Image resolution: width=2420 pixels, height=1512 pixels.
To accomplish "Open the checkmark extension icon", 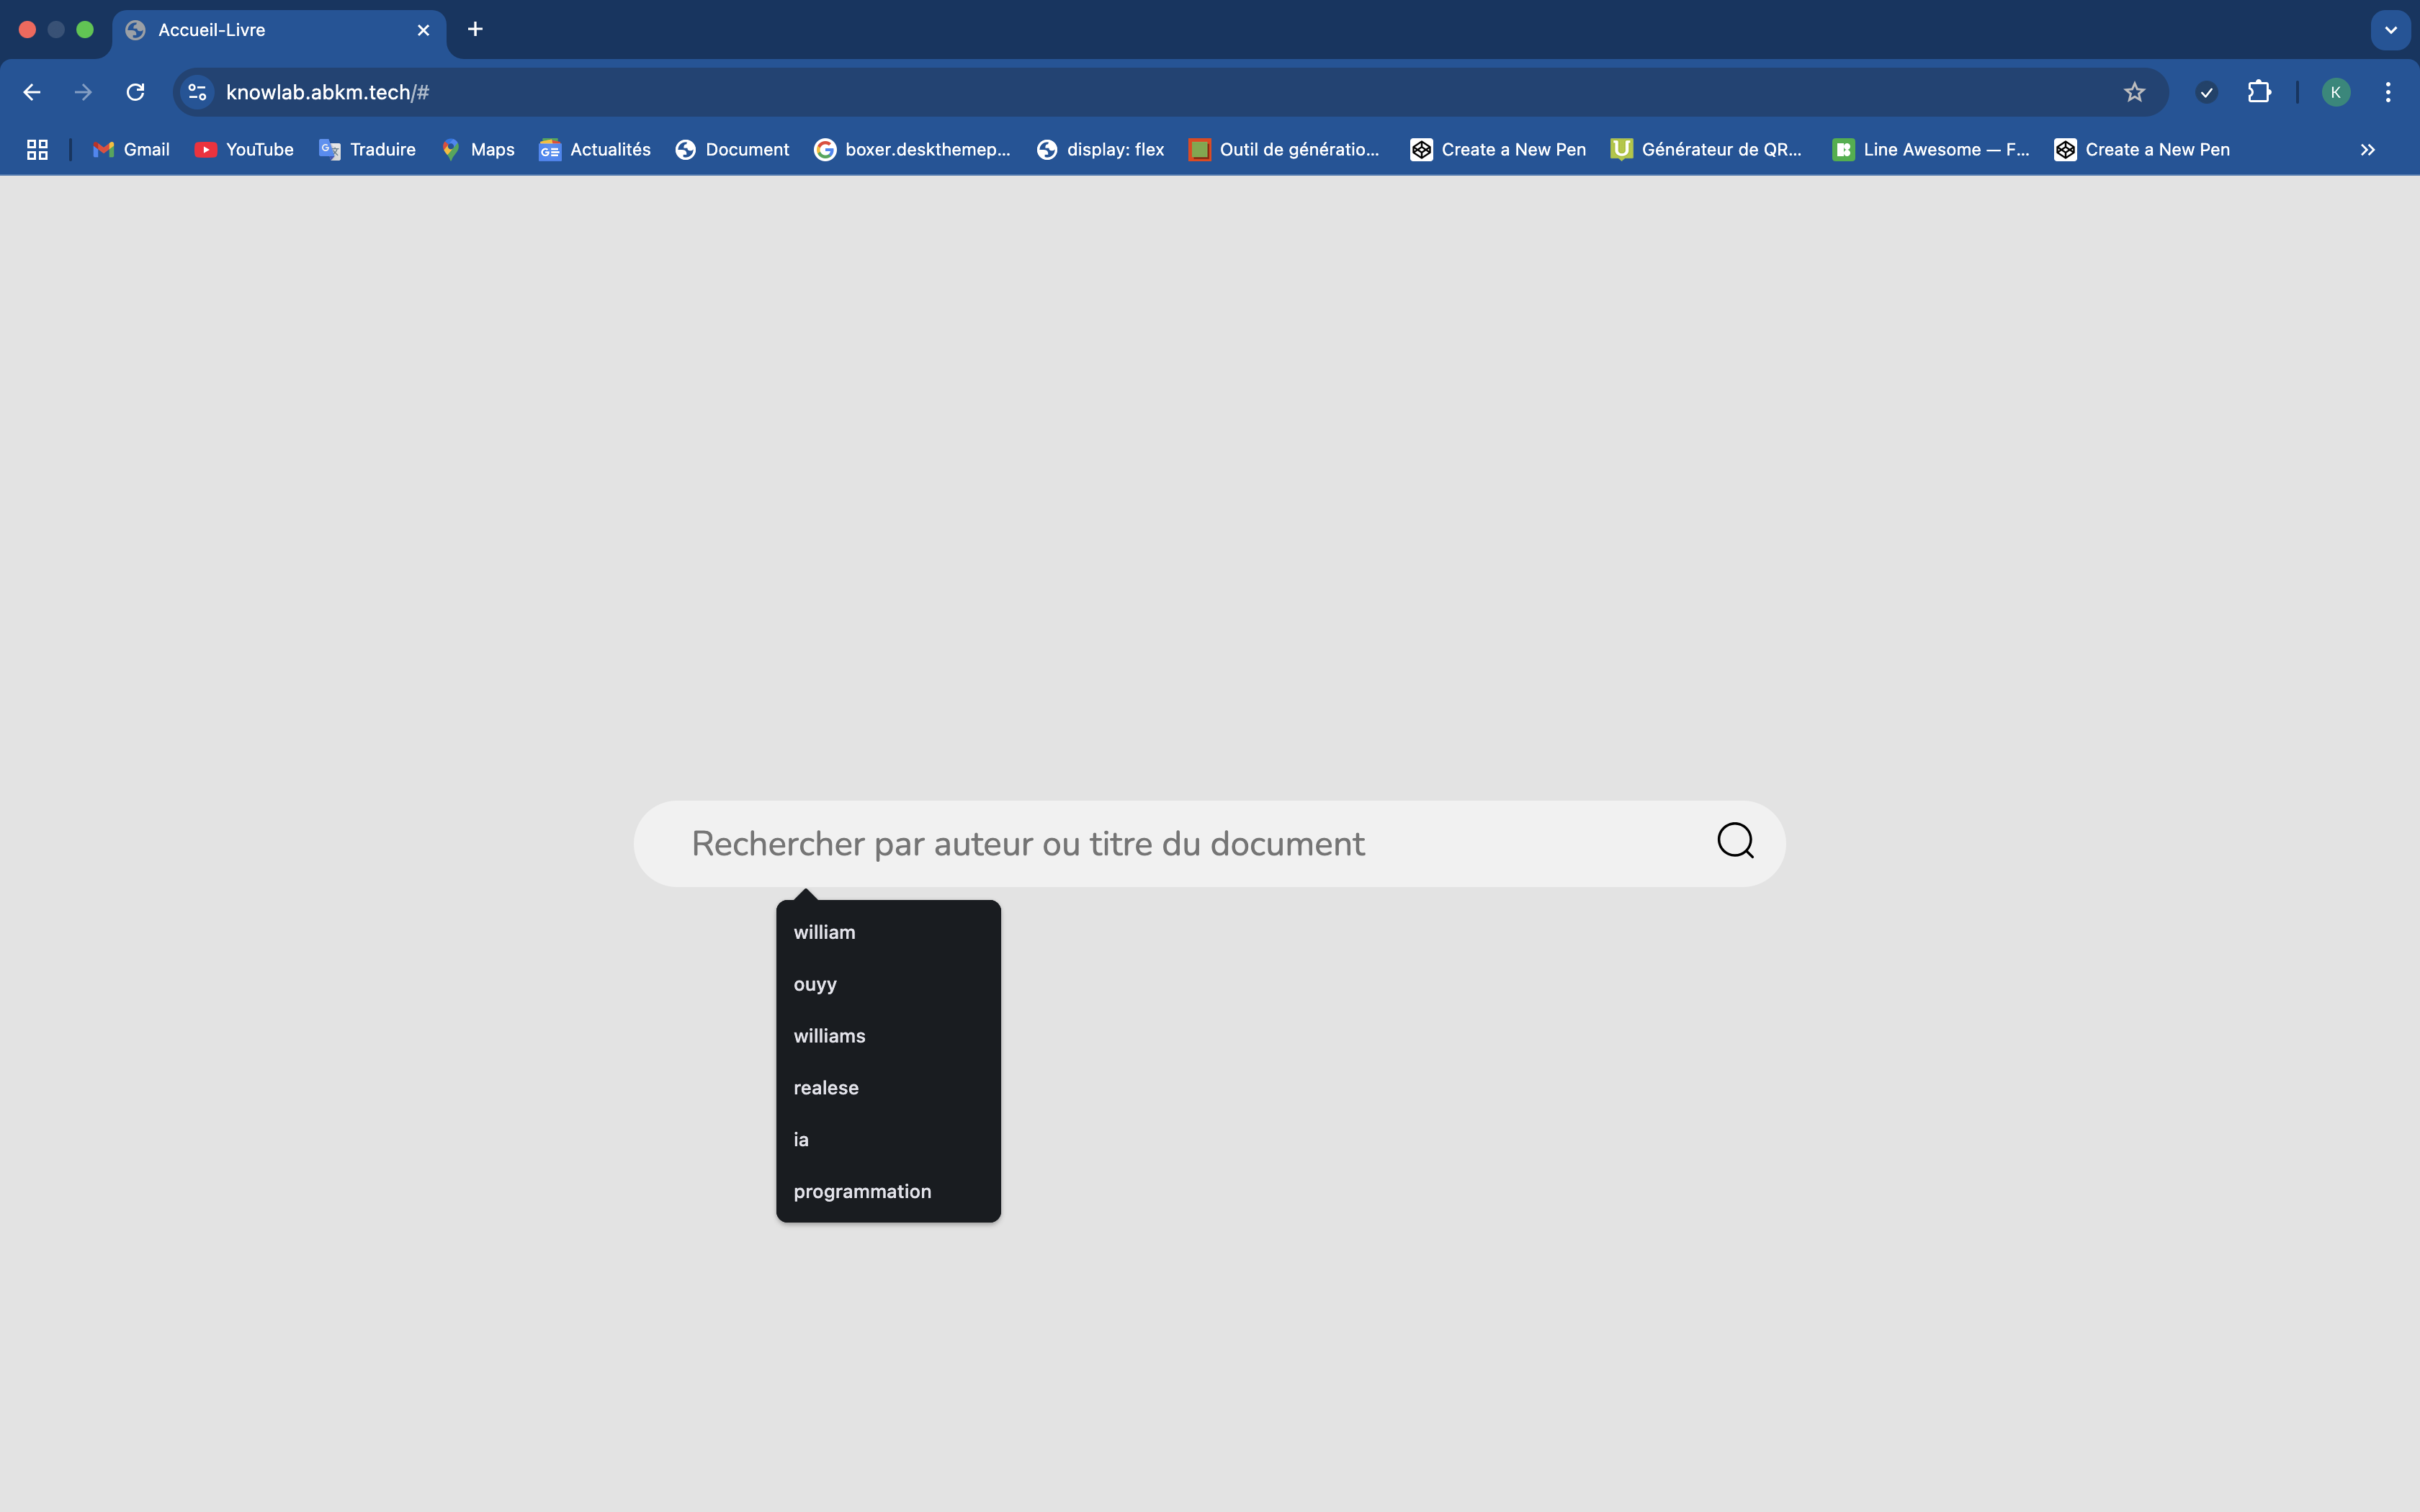I will click(x=2206, y=92).
